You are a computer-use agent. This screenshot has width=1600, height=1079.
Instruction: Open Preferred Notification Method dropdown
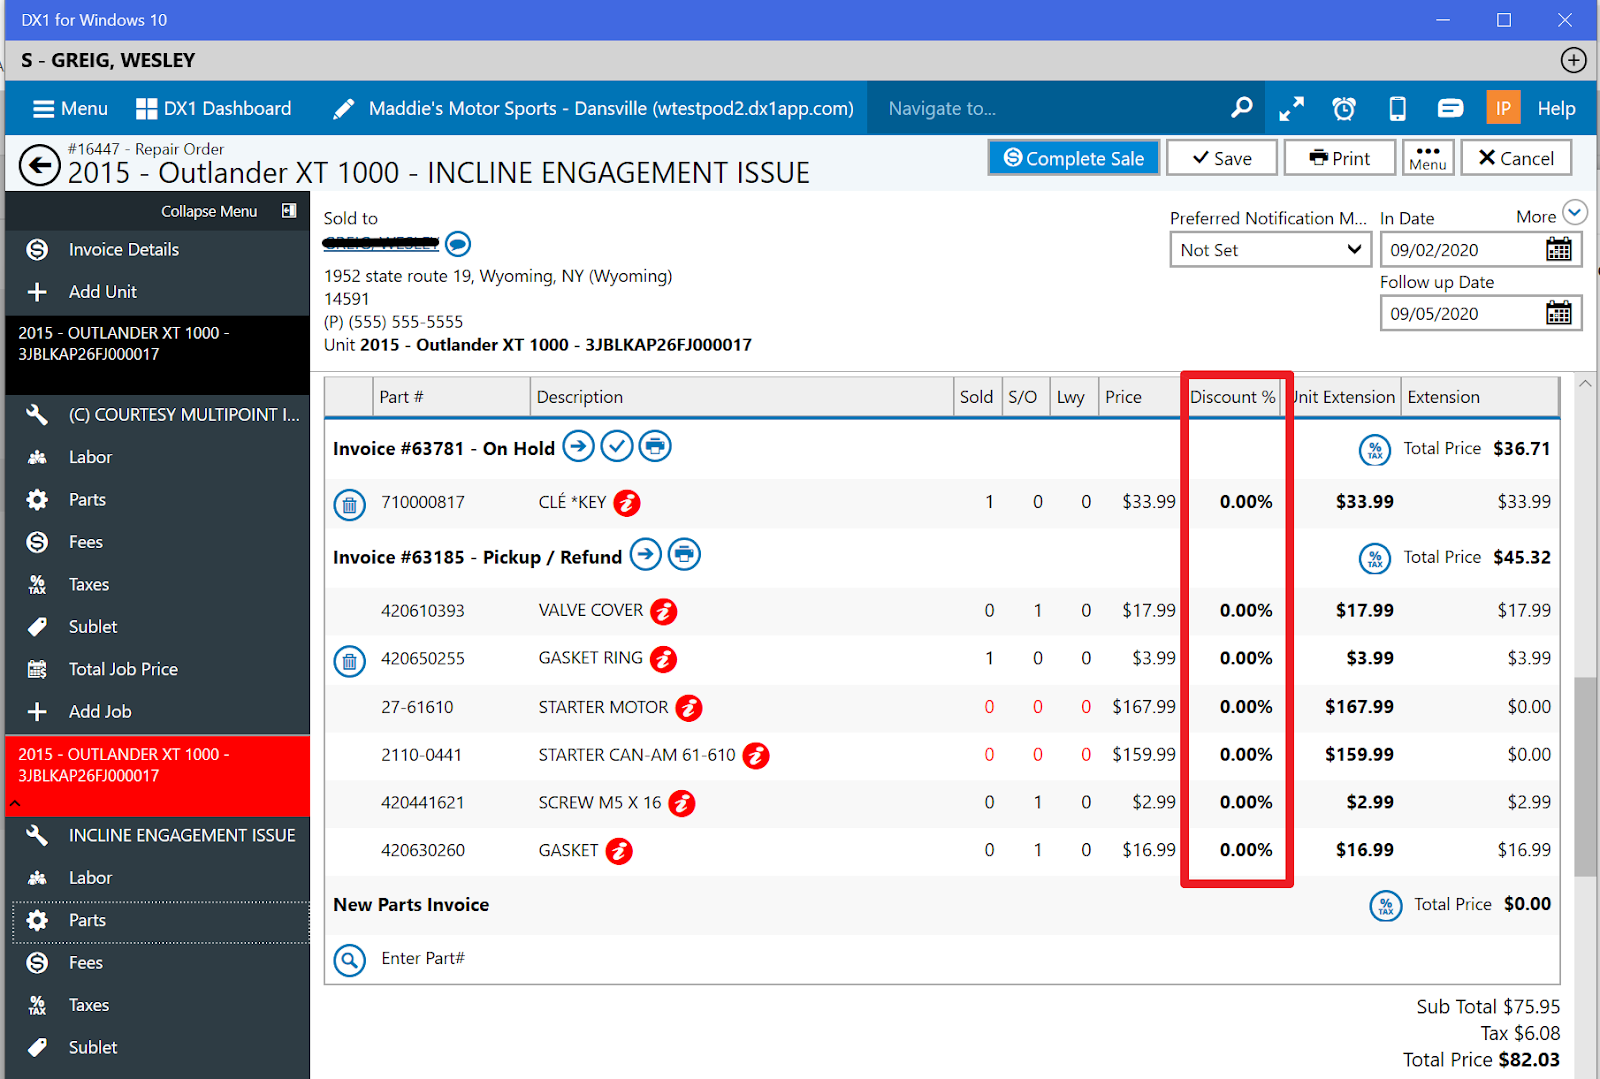(1269, 249)
